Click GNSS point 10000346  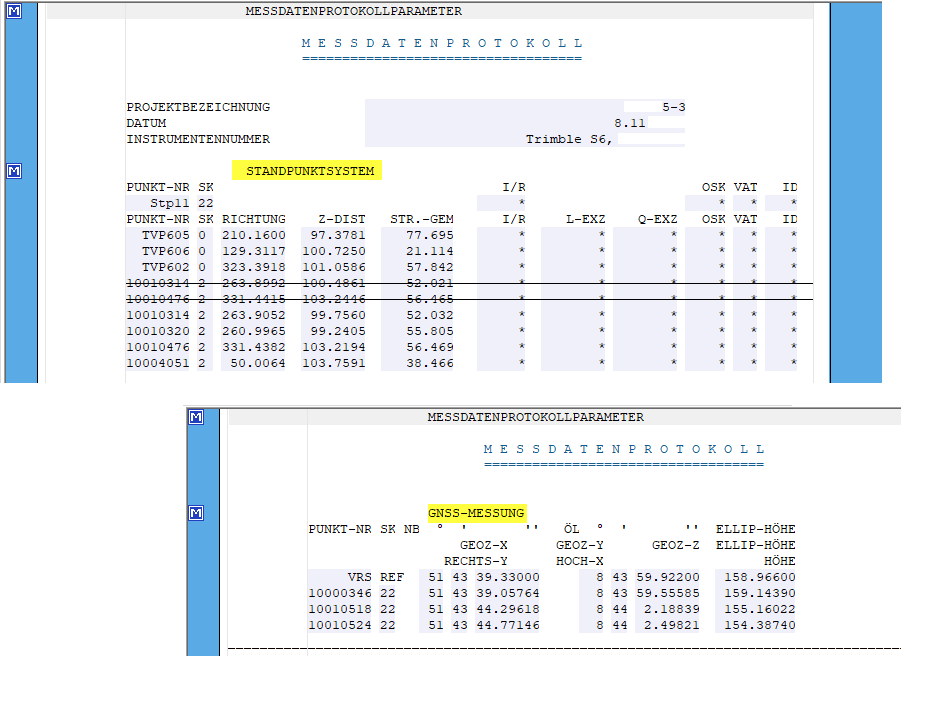[x=340, y=593]
